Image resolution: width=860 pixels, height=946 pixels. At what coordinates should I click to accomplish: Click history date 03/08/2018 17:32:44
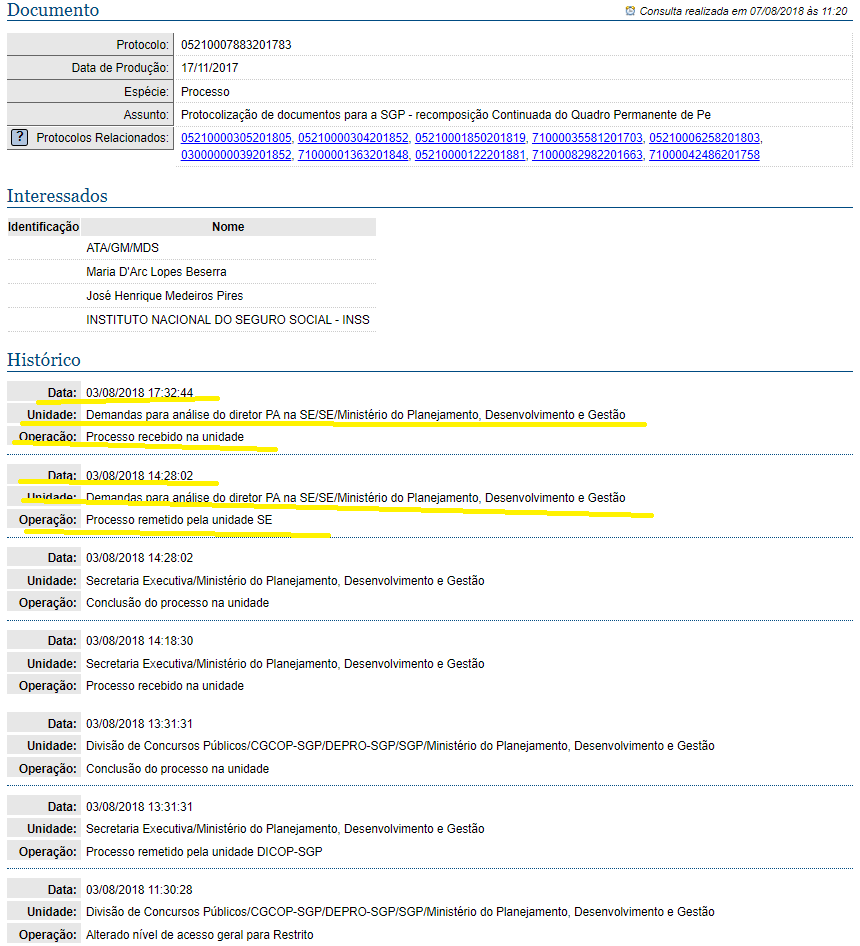(139, 393)
